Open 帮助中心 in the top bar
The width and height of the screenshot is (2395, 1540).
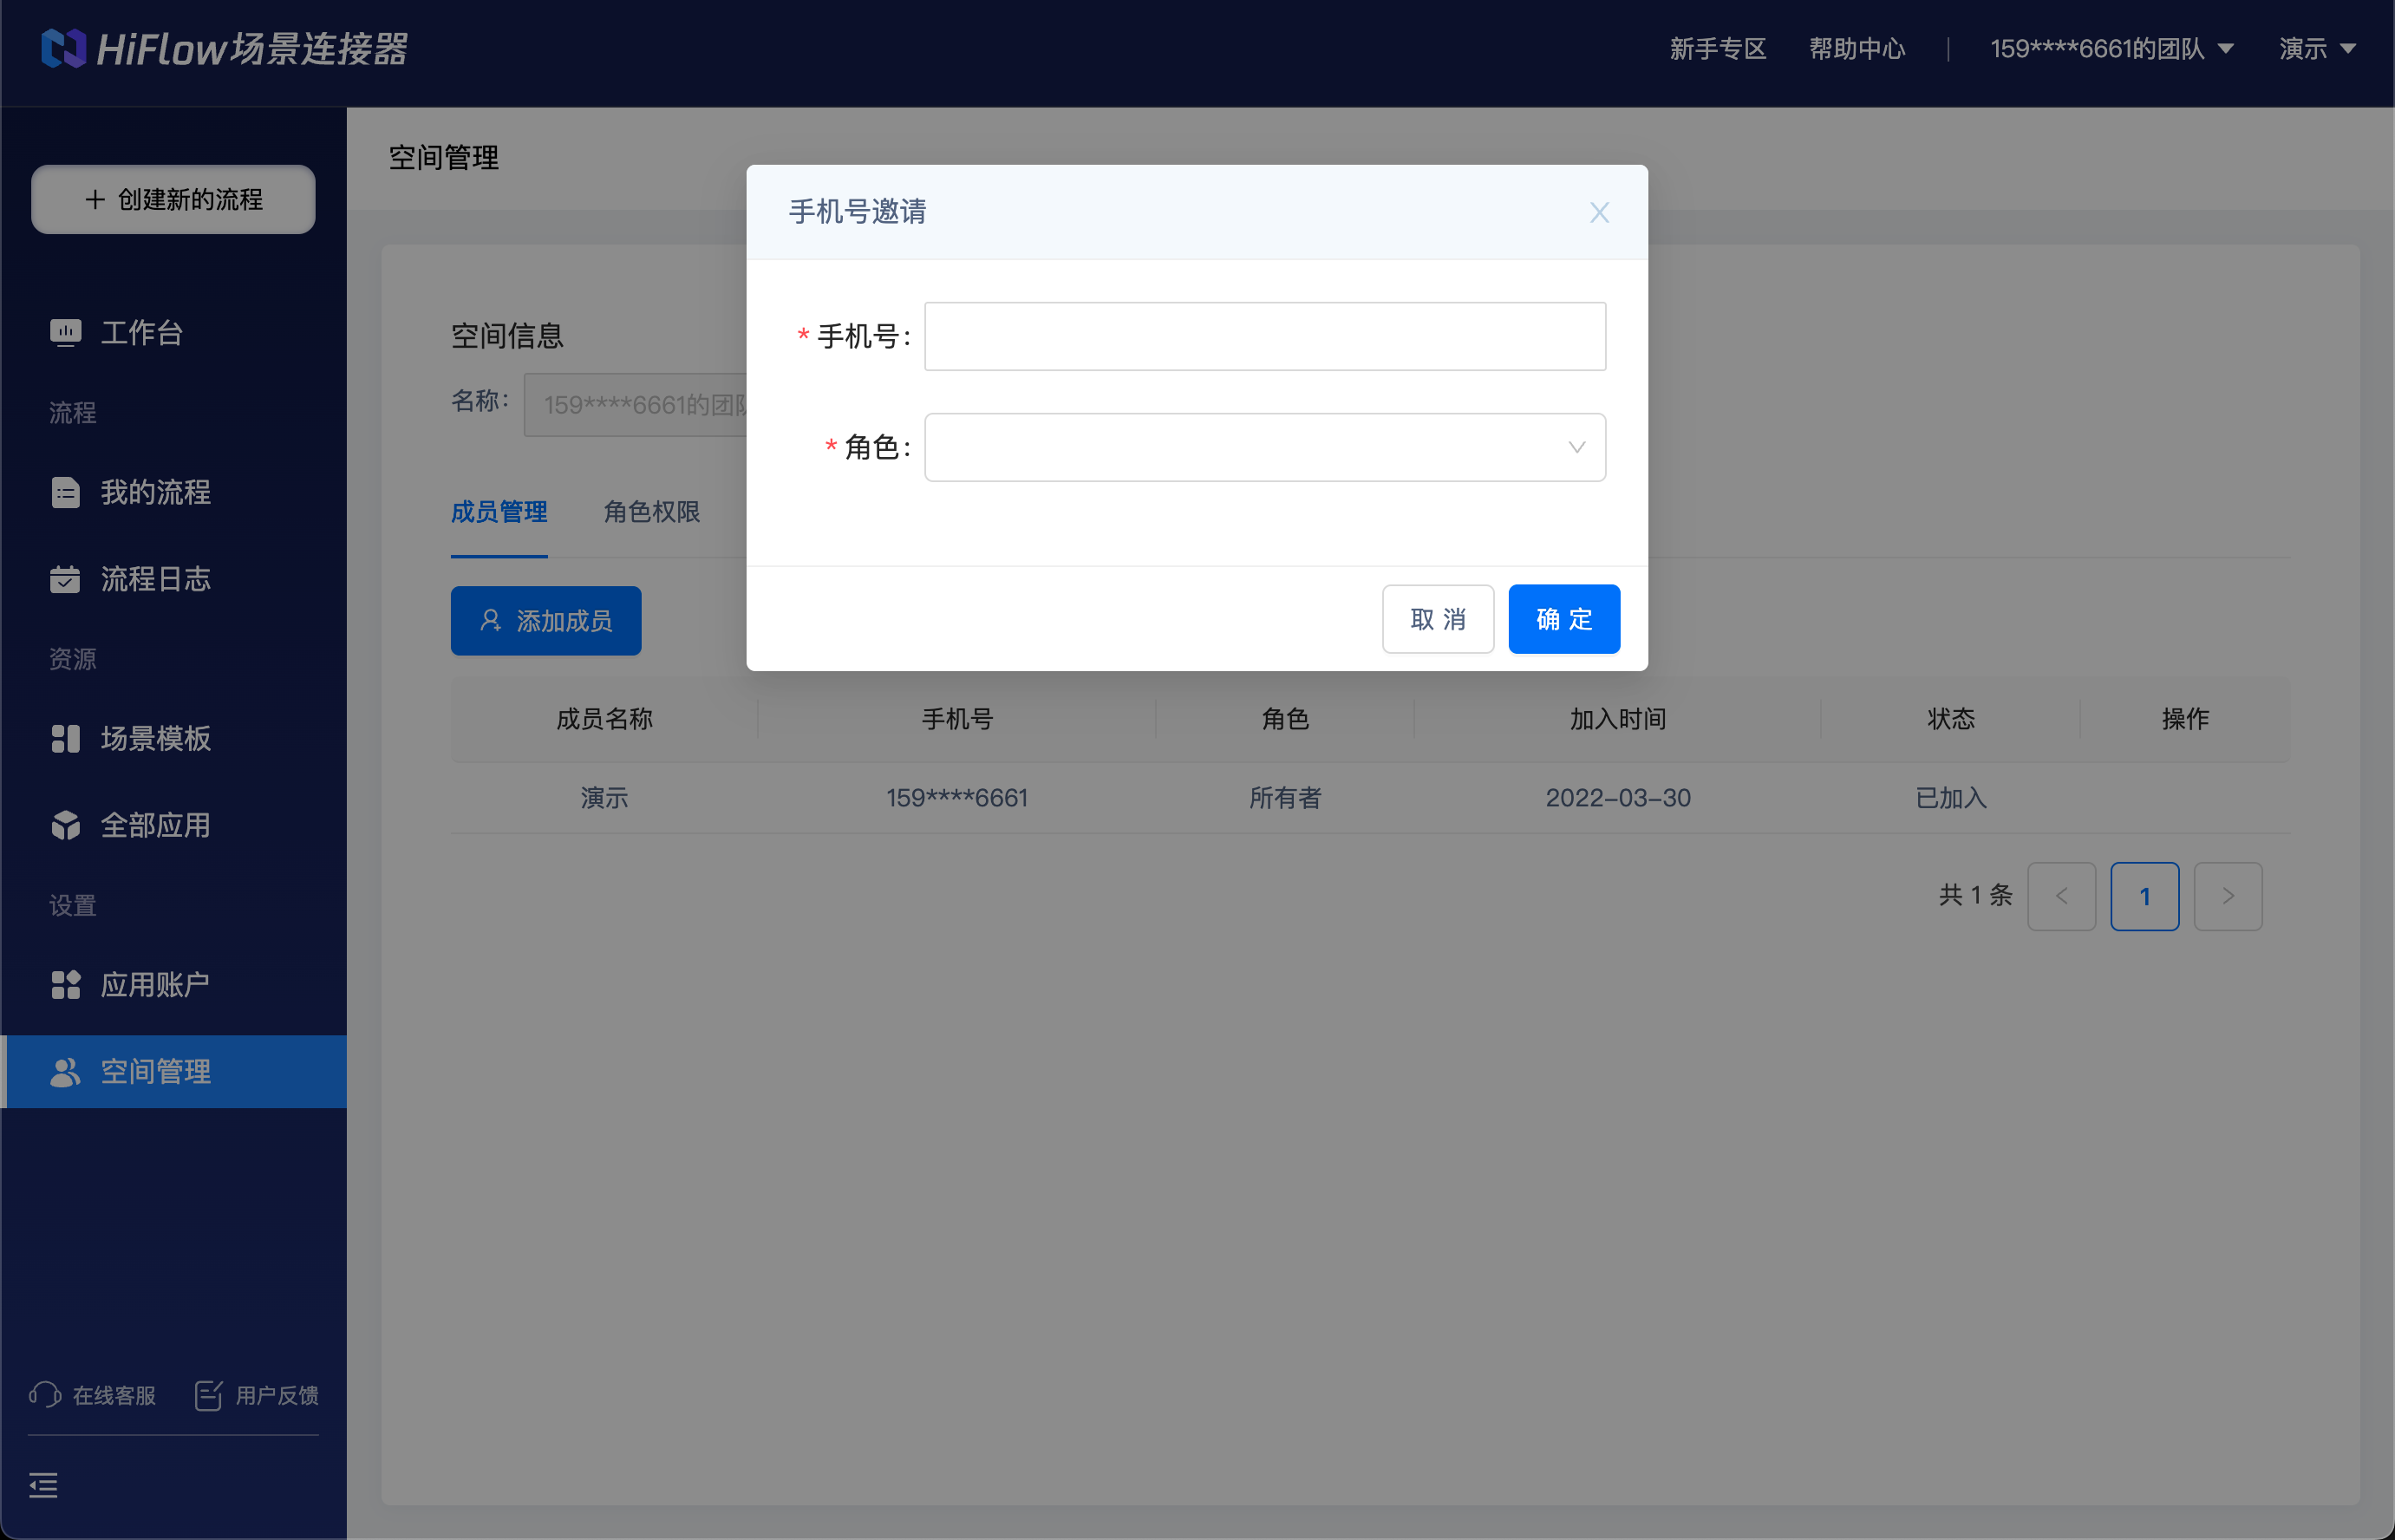1857,48
